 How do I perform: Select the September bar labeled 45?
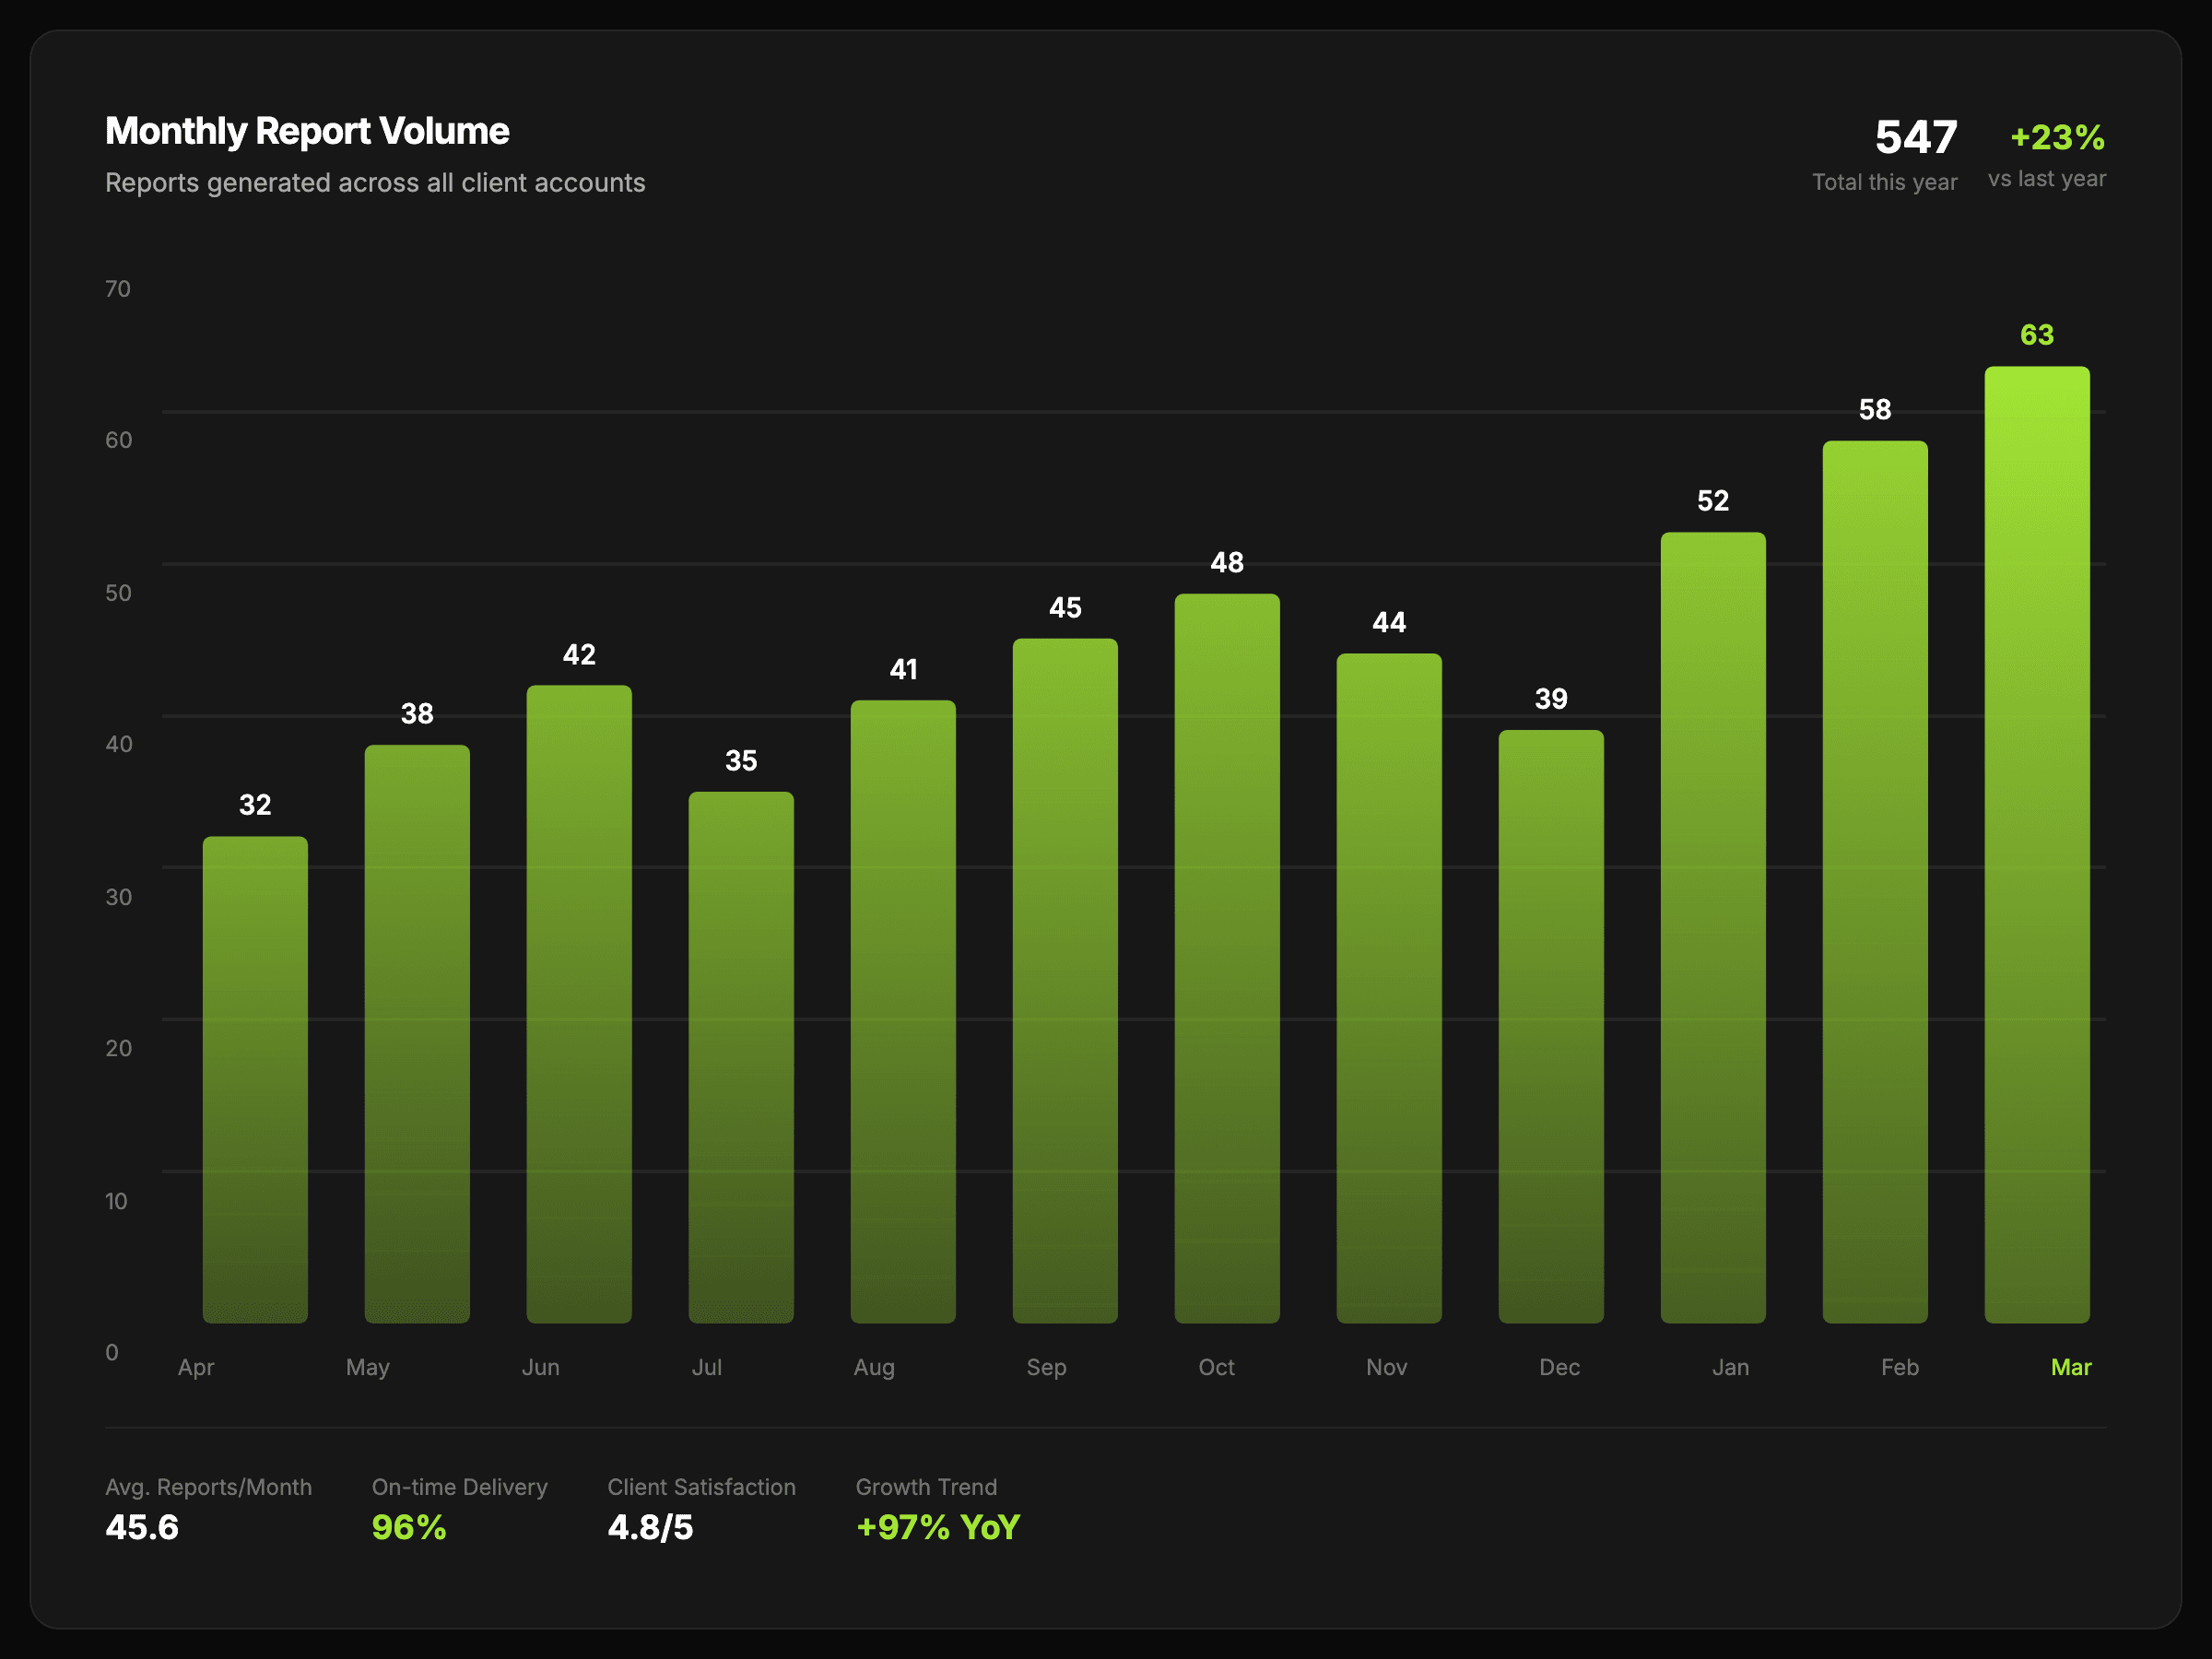pyautogui.click(x=1065, y=981)
